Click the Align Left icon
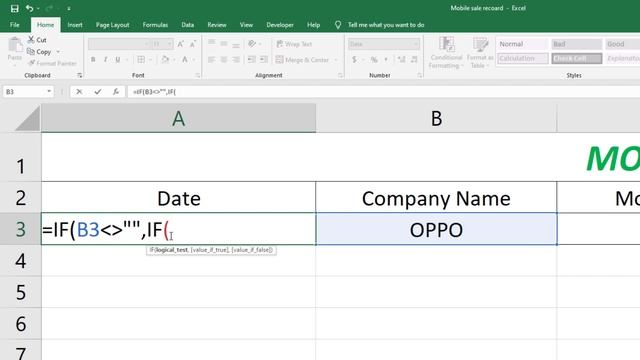The width and height of the screenshot is (640, 360). point(211,60)
